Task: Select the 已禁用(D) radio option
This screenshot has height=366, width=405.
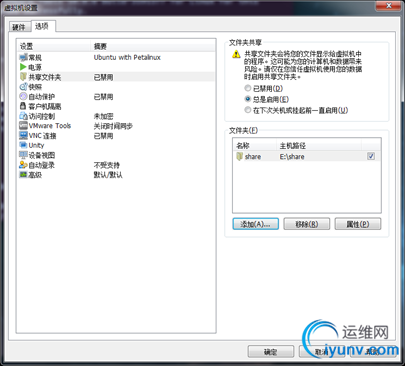Action: click(248, 88)
